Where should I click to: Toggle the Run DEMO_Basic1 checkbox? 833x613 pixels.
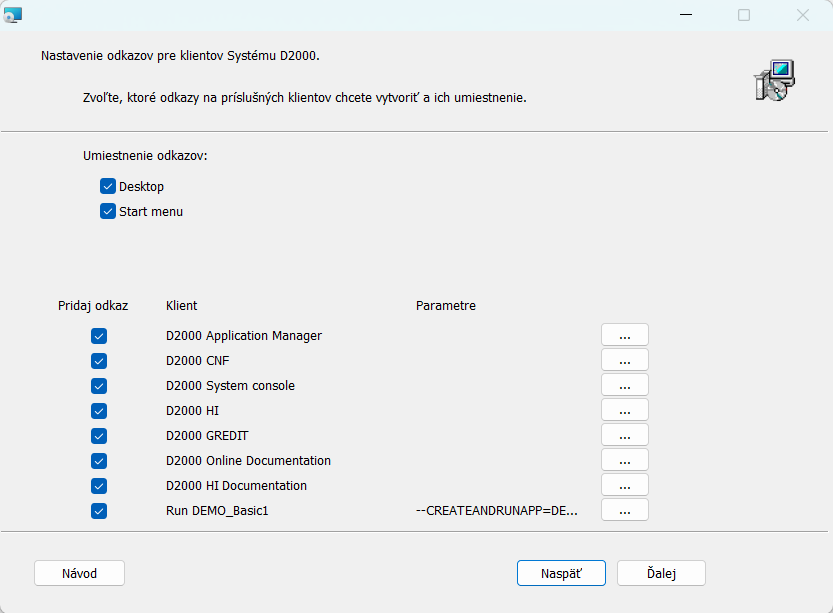click(99, 511)
